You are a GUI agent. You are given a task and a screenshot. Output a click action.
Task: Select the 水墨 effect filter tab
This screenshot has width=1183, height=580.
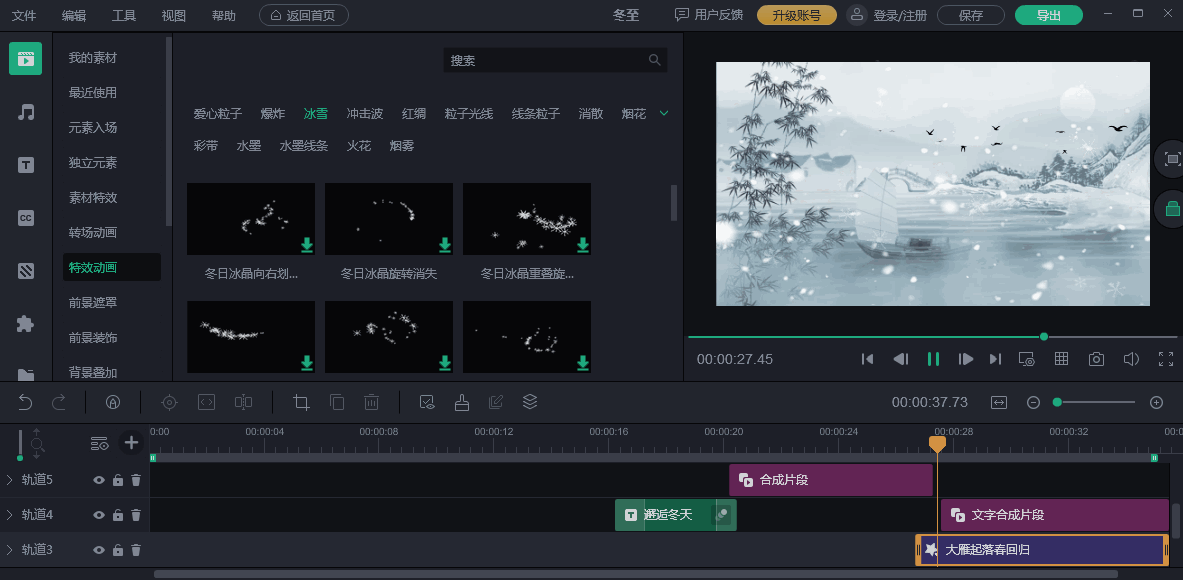249,146
